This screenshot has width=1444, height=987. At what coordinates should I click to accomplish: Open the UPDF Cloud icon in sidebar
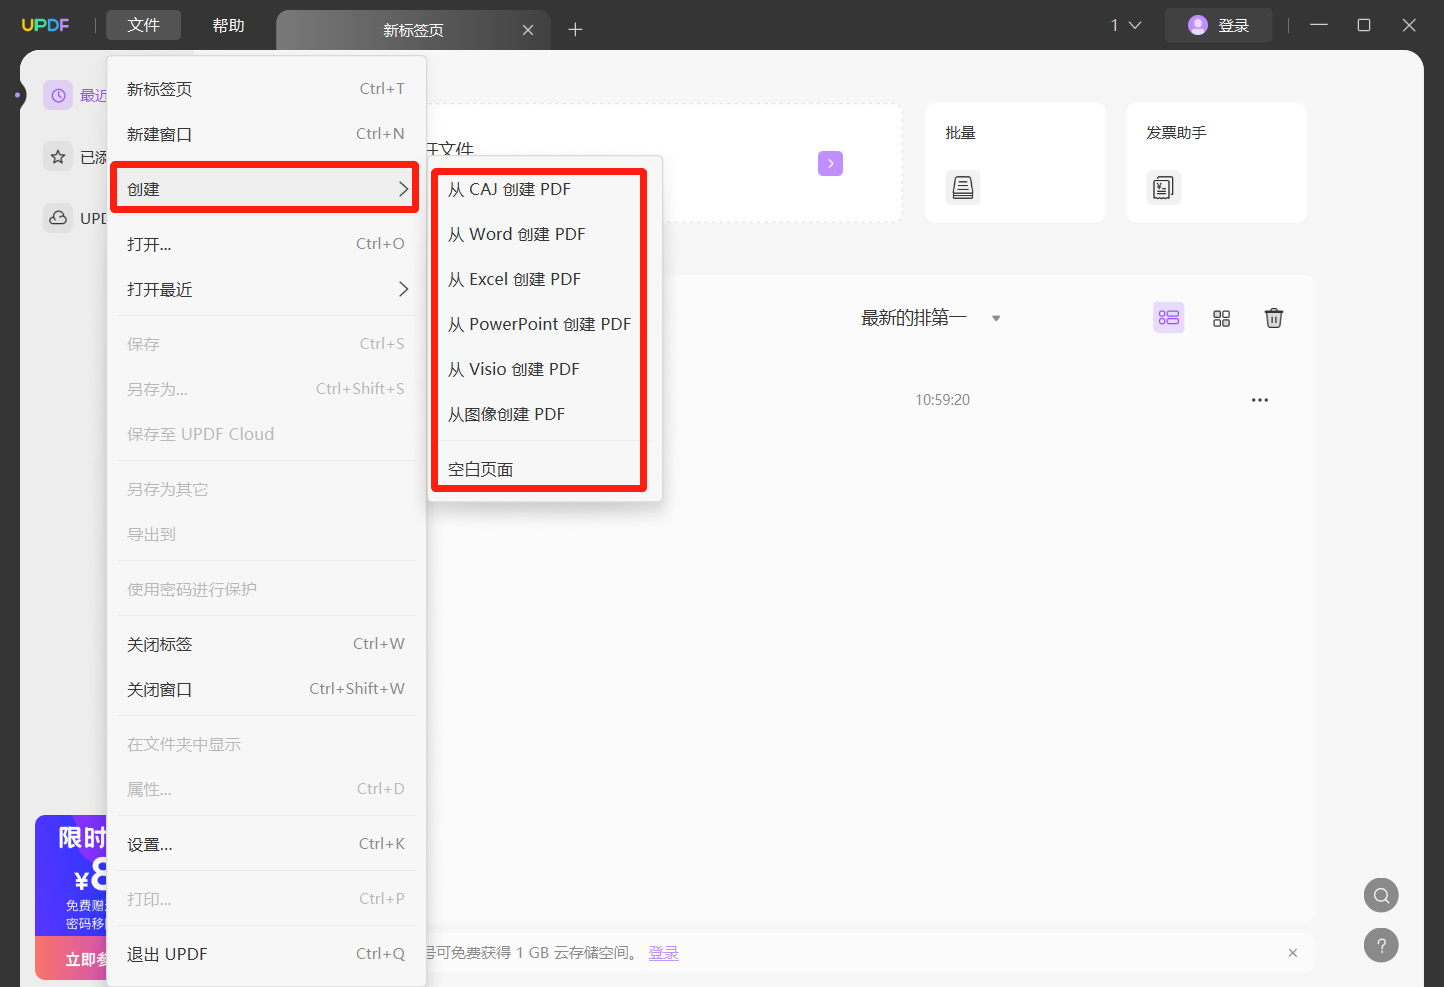pos(58,218)
